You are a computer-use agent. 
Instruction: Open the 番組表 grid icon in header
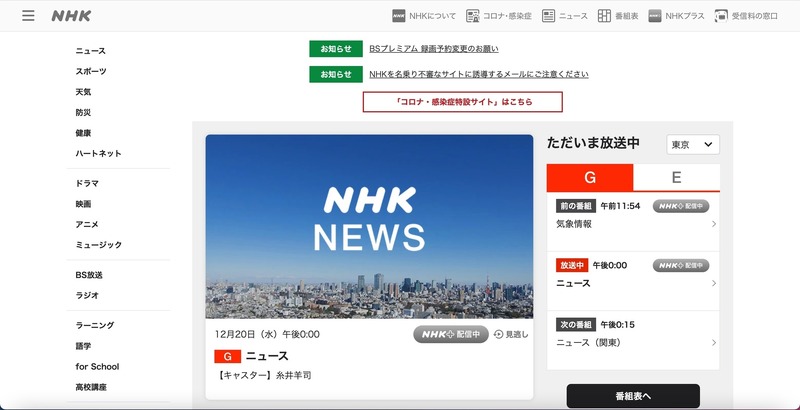[x=605, y=16]
